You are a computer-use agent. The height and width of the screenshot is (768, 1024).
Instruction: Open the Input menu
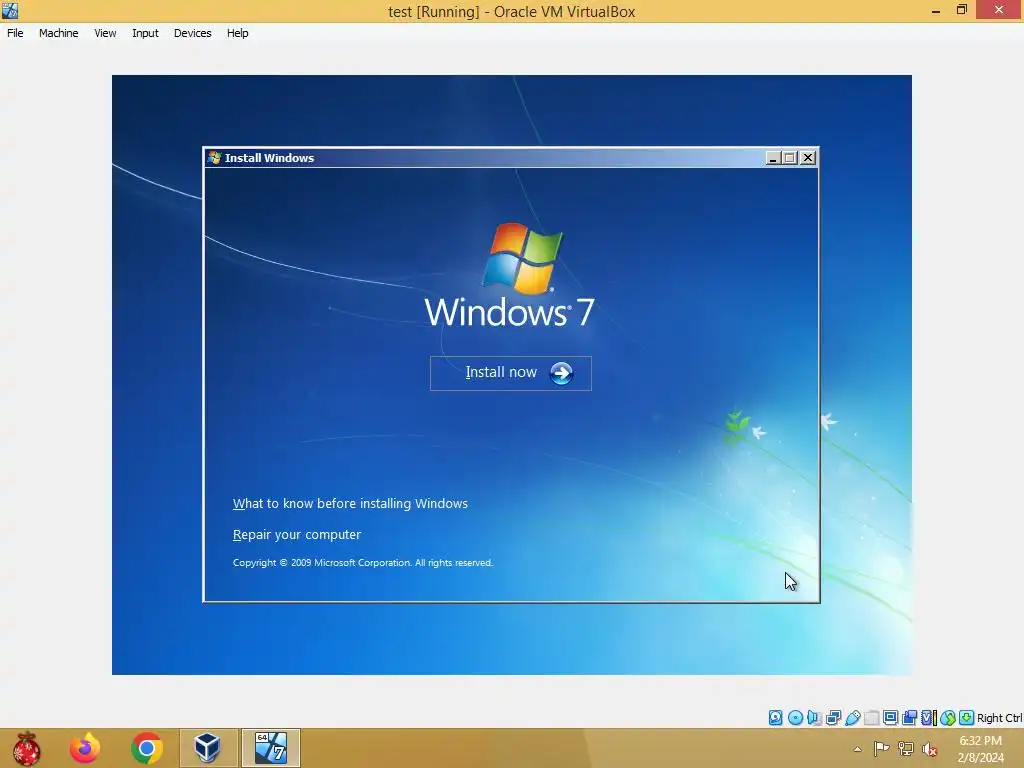tap(145, 33)
